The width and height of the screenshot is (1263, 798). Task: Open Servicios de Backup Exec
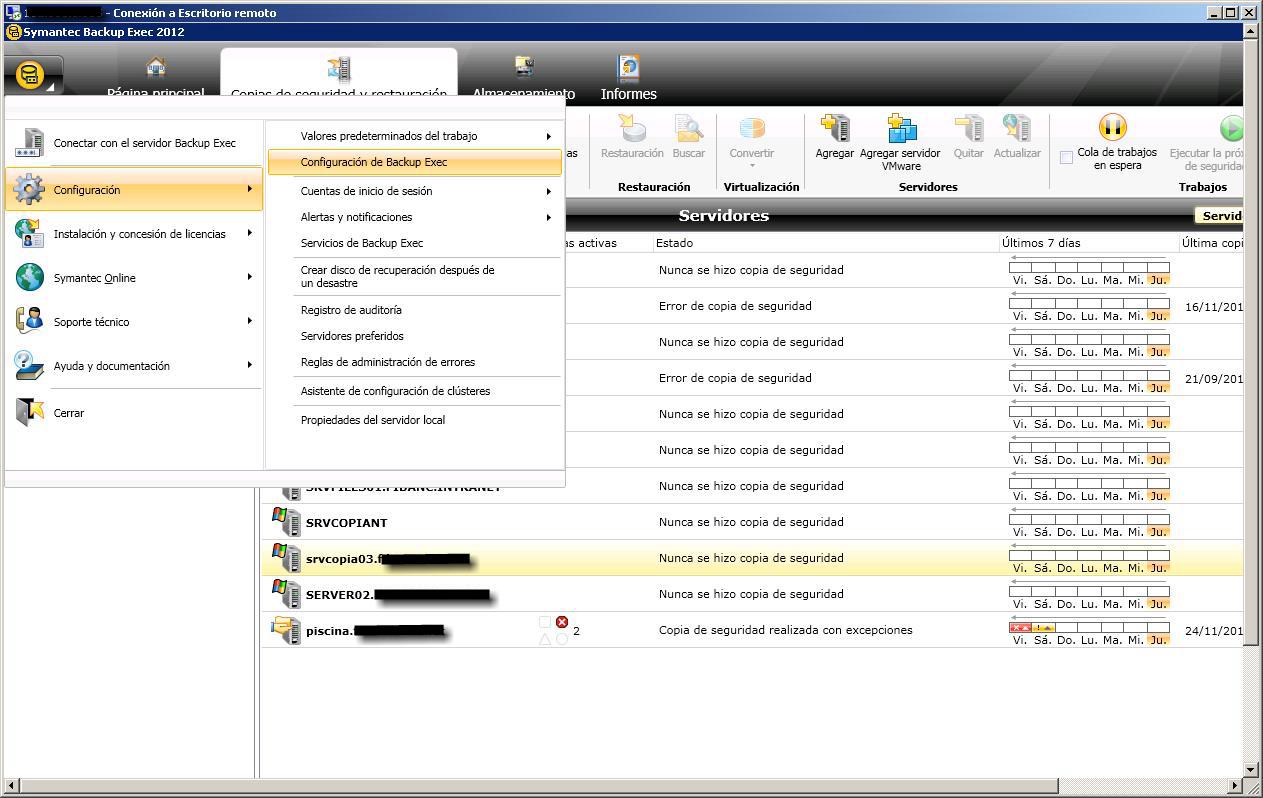pyautogui.click(x=414, y=243)
